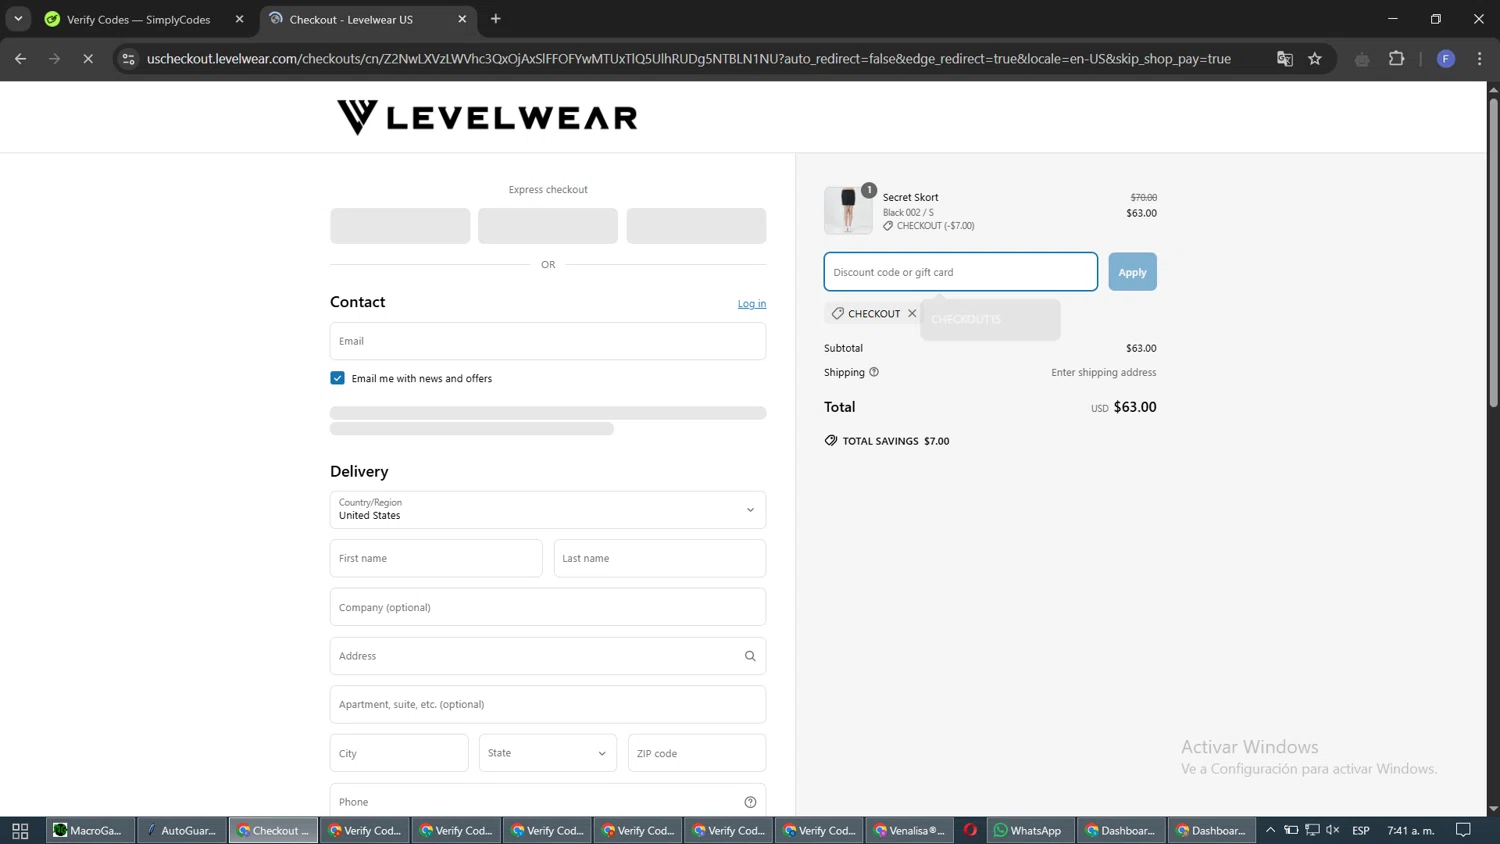This screenshot has height=844, width=1500.
Task: Open Opera icon in taskbar
Action: [x=970, y=830]
